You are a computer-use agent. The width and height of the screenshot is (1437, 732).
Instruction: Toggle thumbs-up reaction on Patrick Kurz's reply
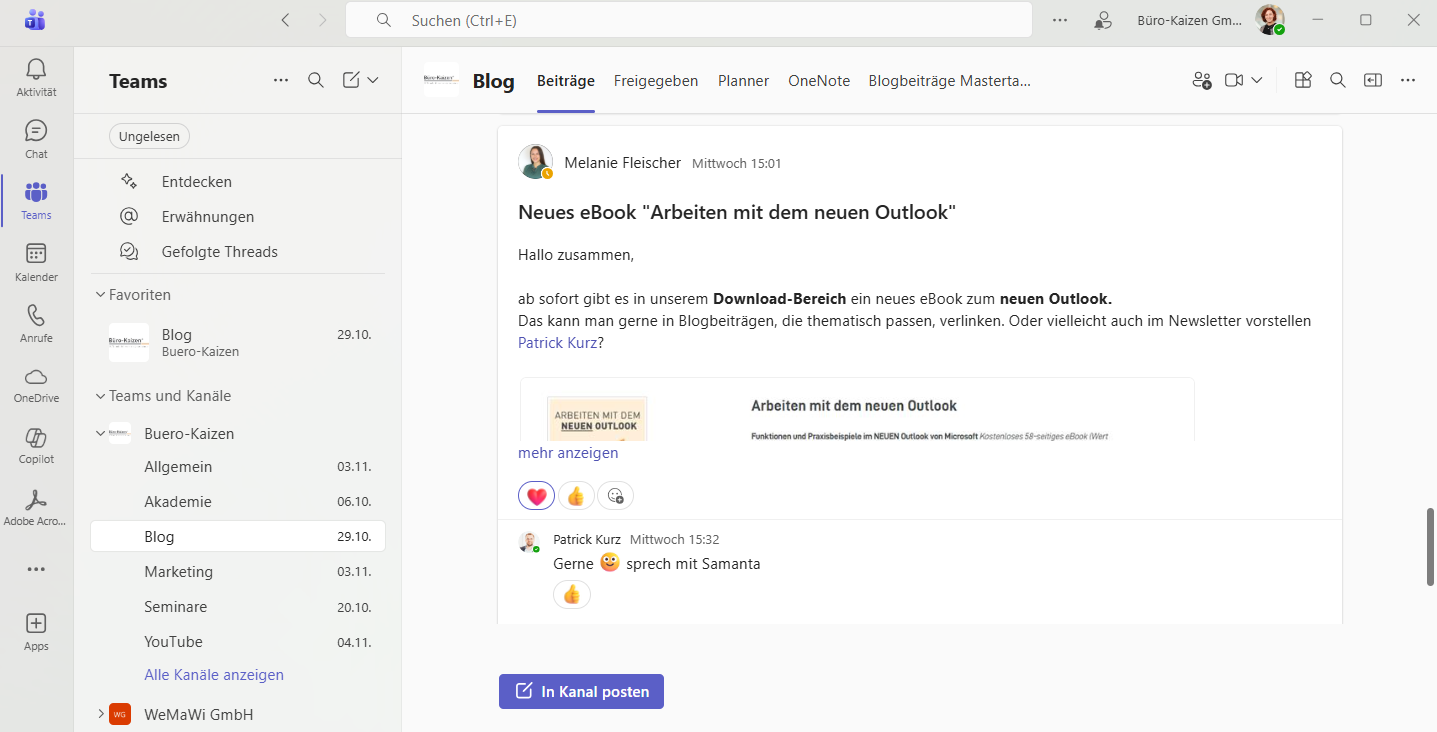[x=572, y=595]
